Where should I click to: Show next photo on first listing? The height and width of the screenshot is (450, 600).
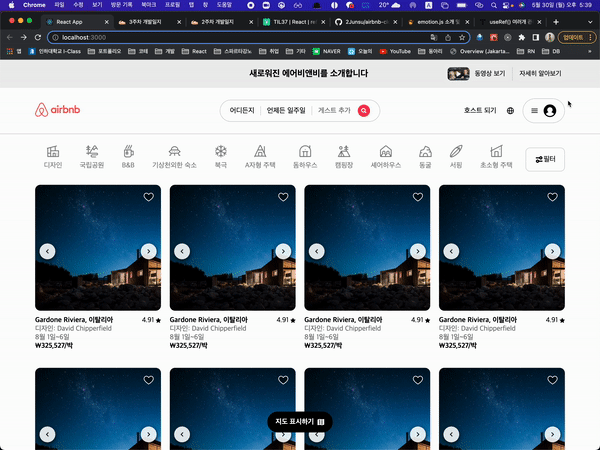pos(148,251)
